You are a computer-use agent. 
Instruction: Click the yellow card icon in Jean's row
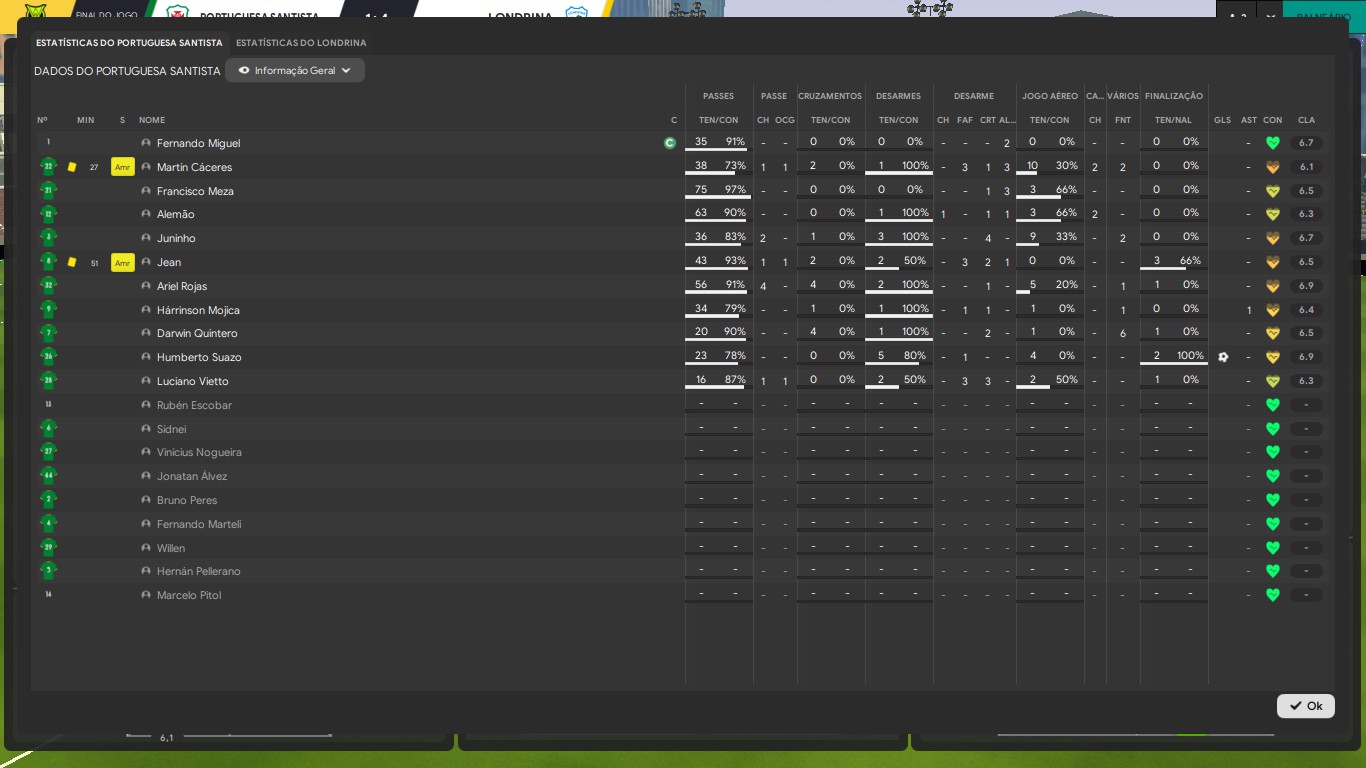coord(72,262)
